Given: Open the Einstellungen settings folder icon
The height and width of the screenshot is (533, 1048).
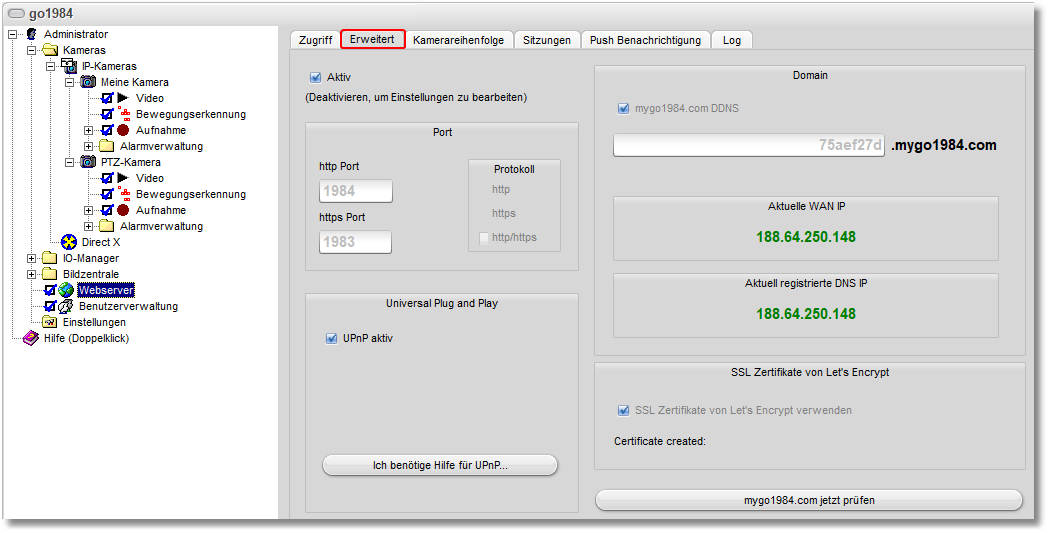Looking at the screenshot, I should (x=50, y=322).
